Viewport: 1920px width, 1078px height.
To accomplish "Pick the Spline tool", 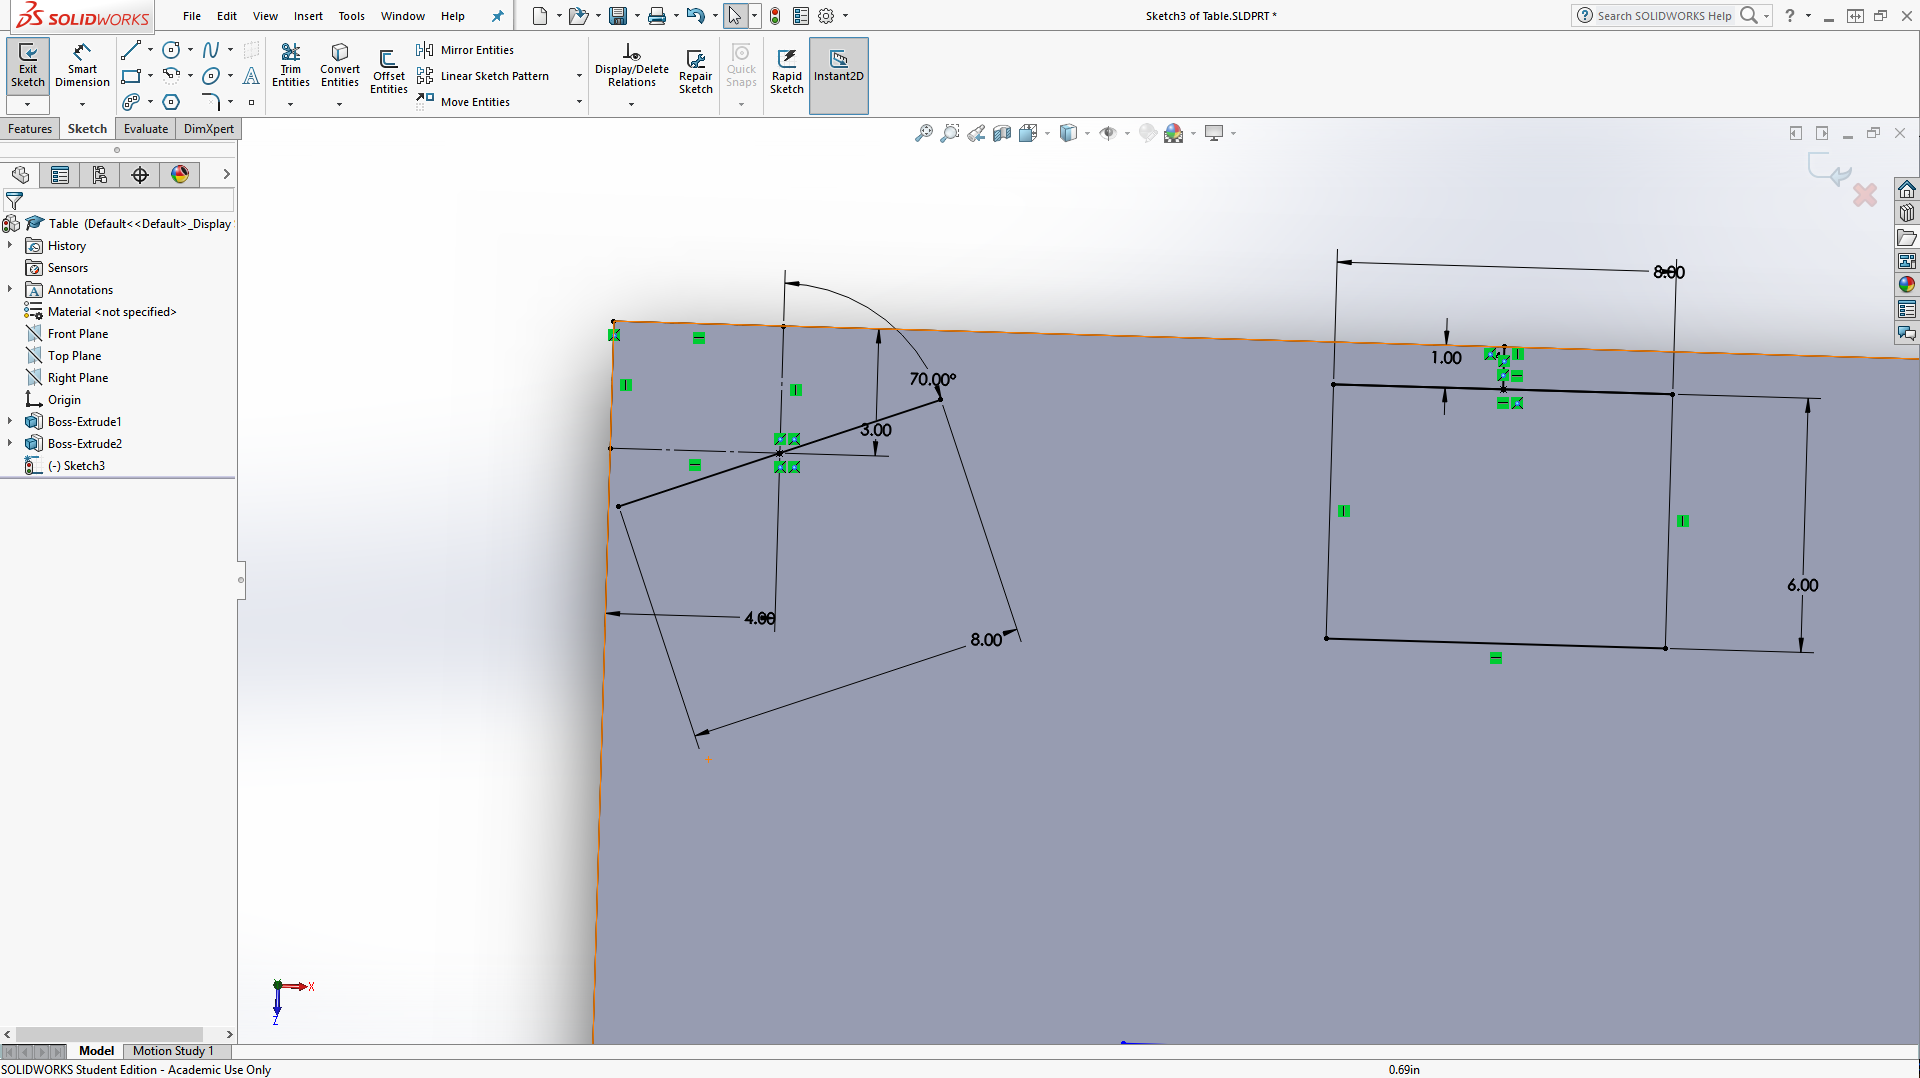I will pyautogui.click(x=211, y=50).
